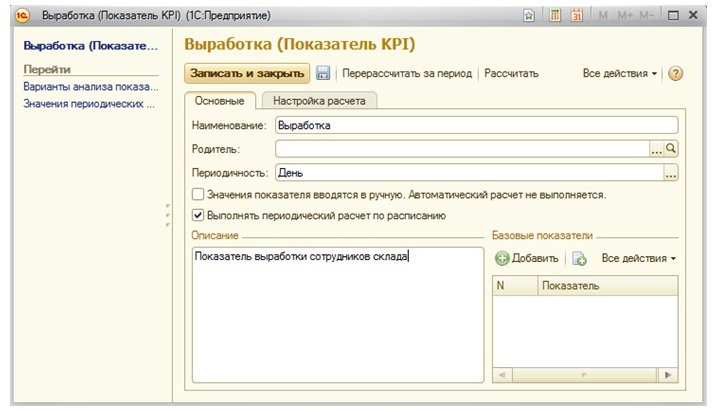Screen dimensions: 720x413
Task: Click right arrow of table horizontal scrollbar
Action: pos(668,375)
